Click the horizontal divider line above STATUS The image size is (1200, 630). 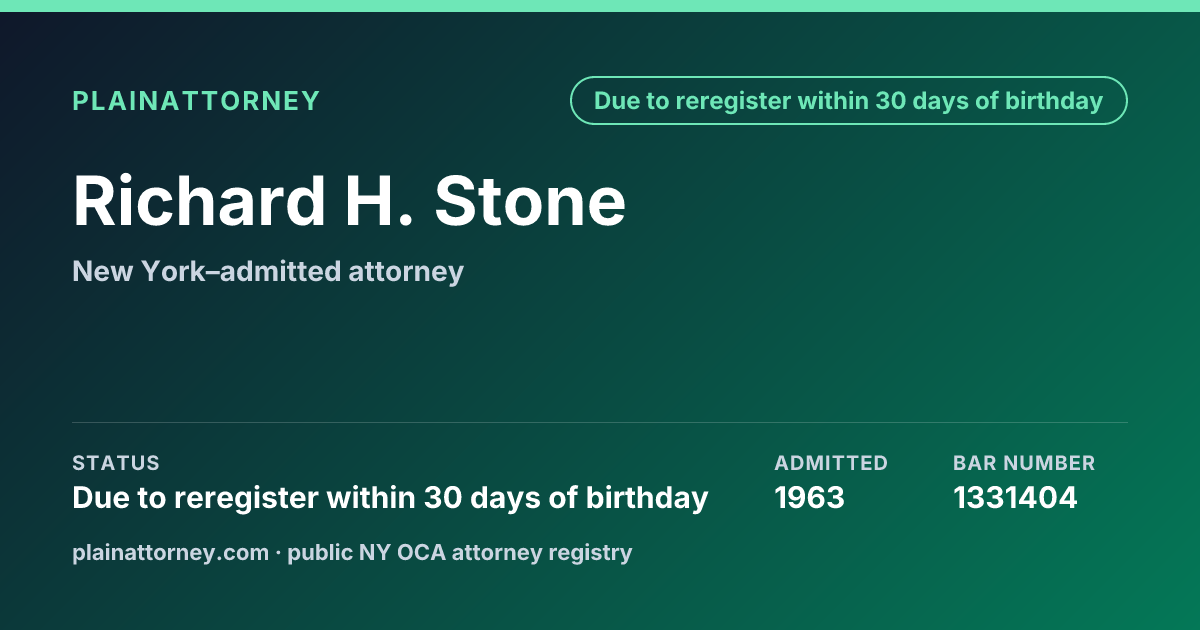[x=600, y=422]
